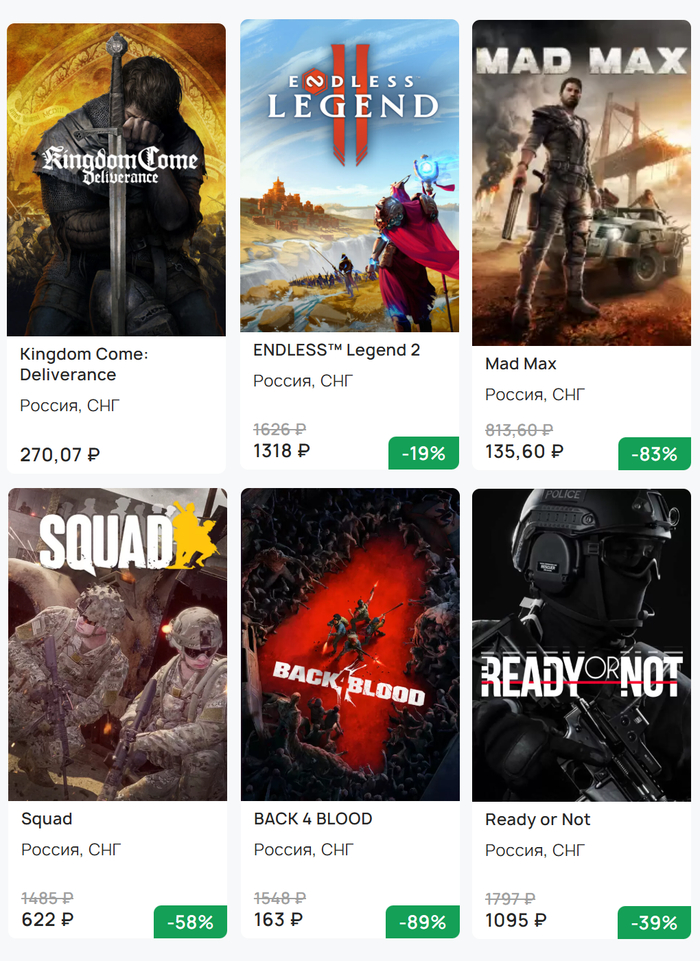Click the 1095 ₽ sale price

(x=516, y=920)
